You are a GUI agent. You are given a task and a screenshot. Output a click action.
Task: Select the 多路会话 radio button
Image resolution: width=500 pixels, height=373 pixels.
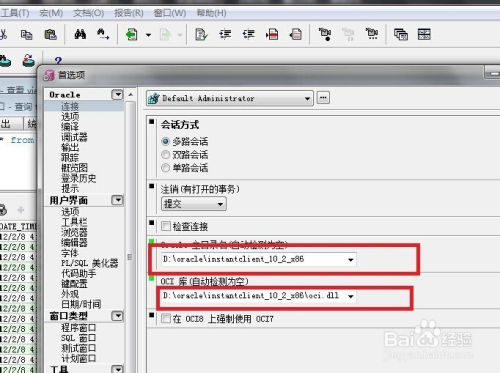pos(165,142)
